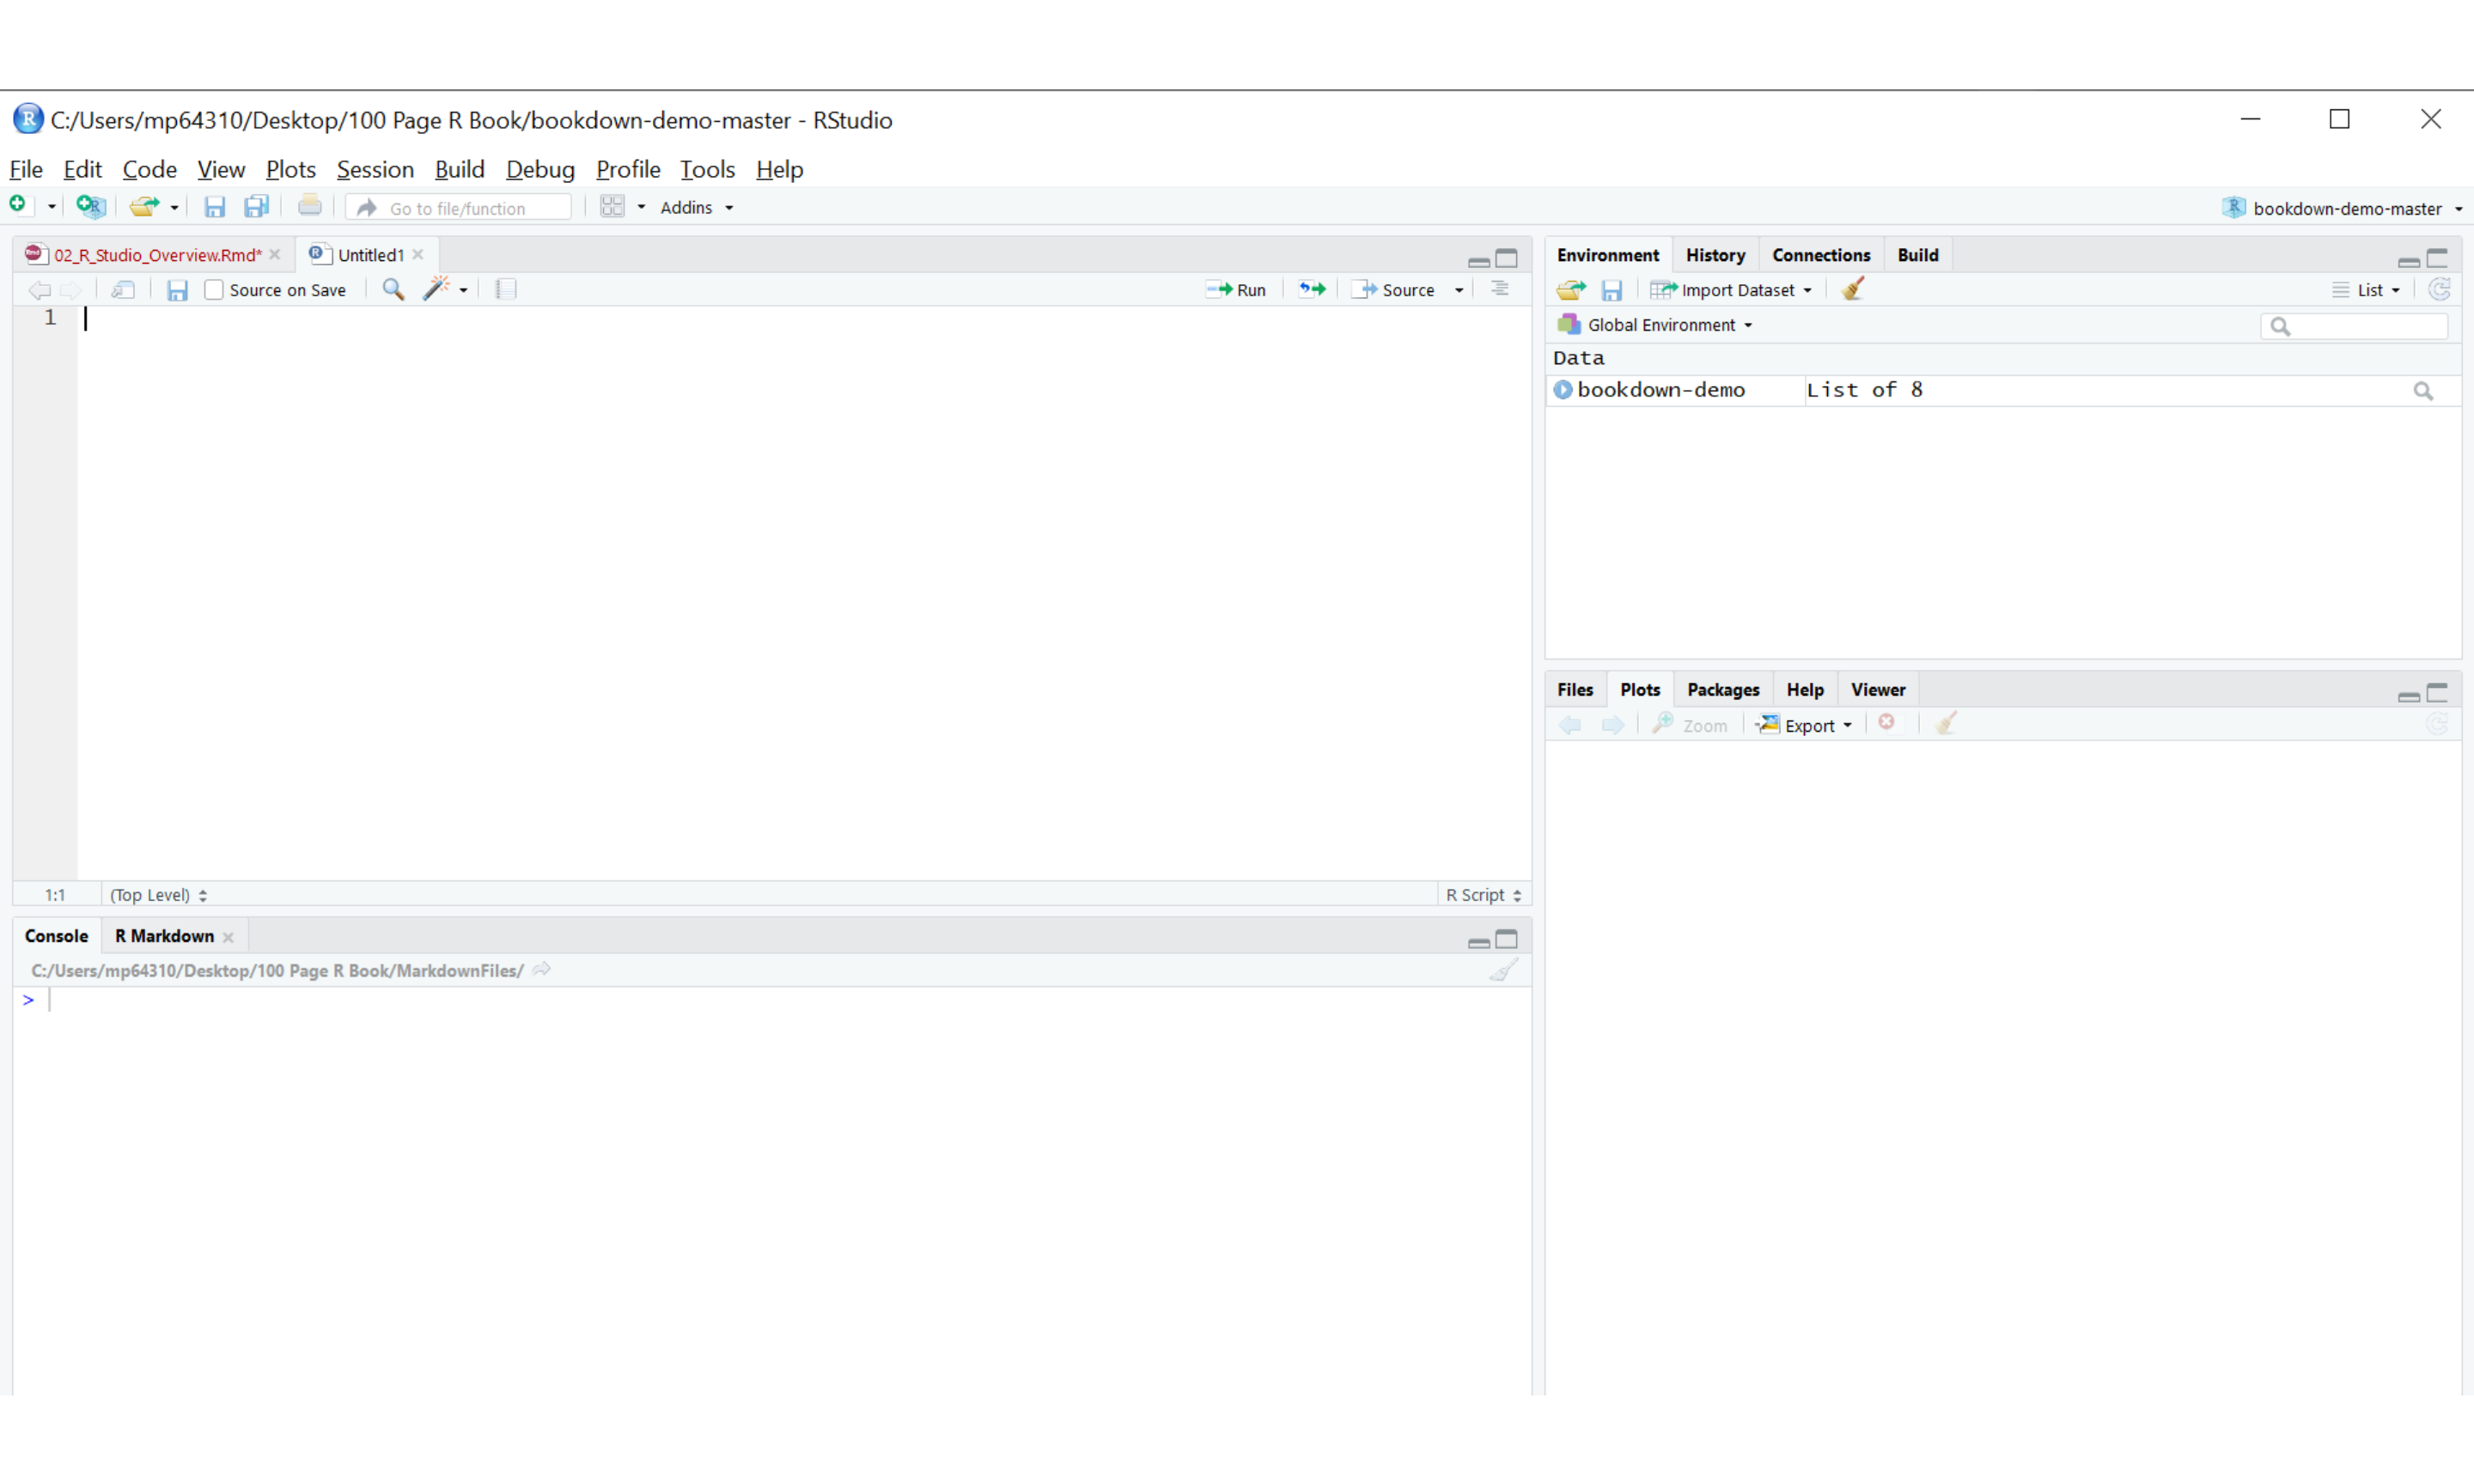Switch to the Packages tab
This screenshot has height=1484, width=2474.
pyautogui.click(x=1722, y=690)
